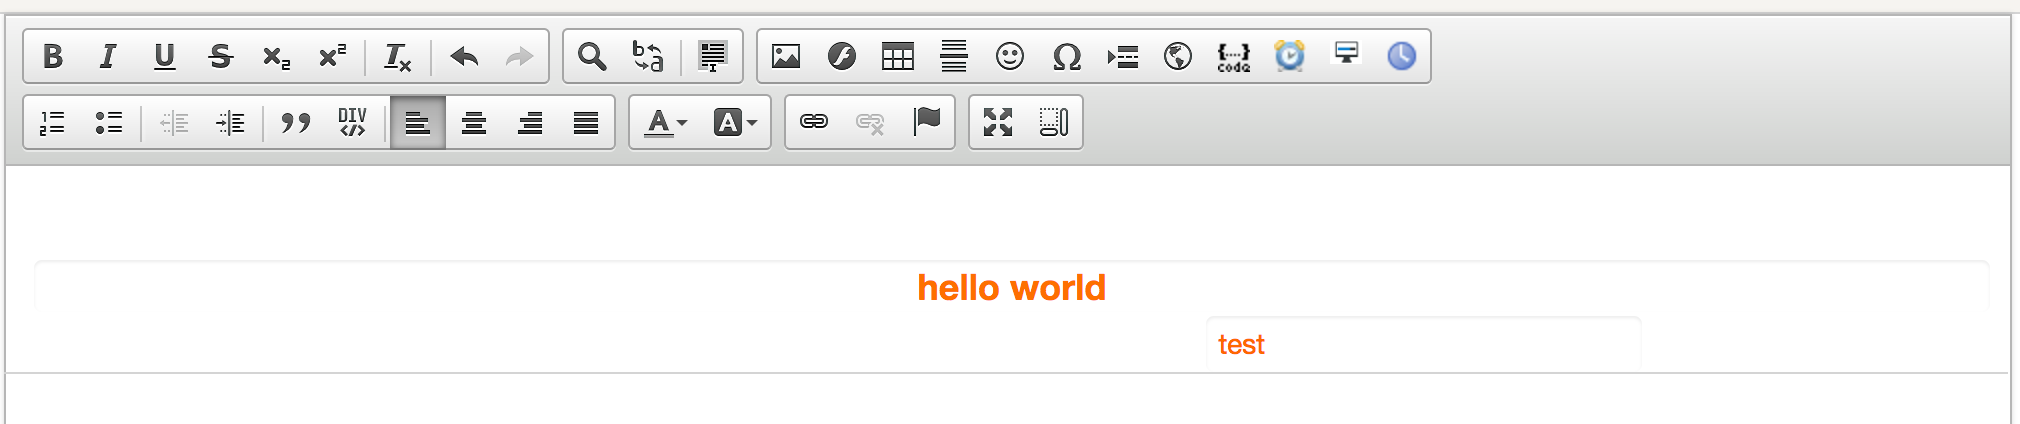Insert a code snippet
The height and width of the screenshot is (424, 2020).
point(1233,57)
